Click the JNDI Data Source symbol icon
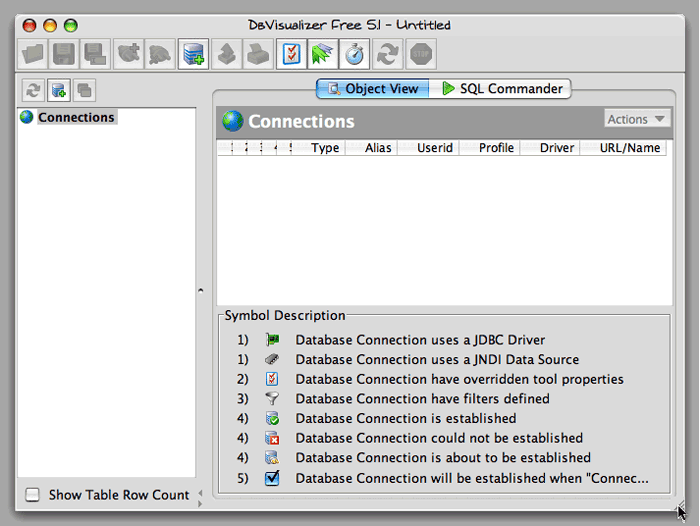This screenshot has height=526, width=700. point(272,359)
